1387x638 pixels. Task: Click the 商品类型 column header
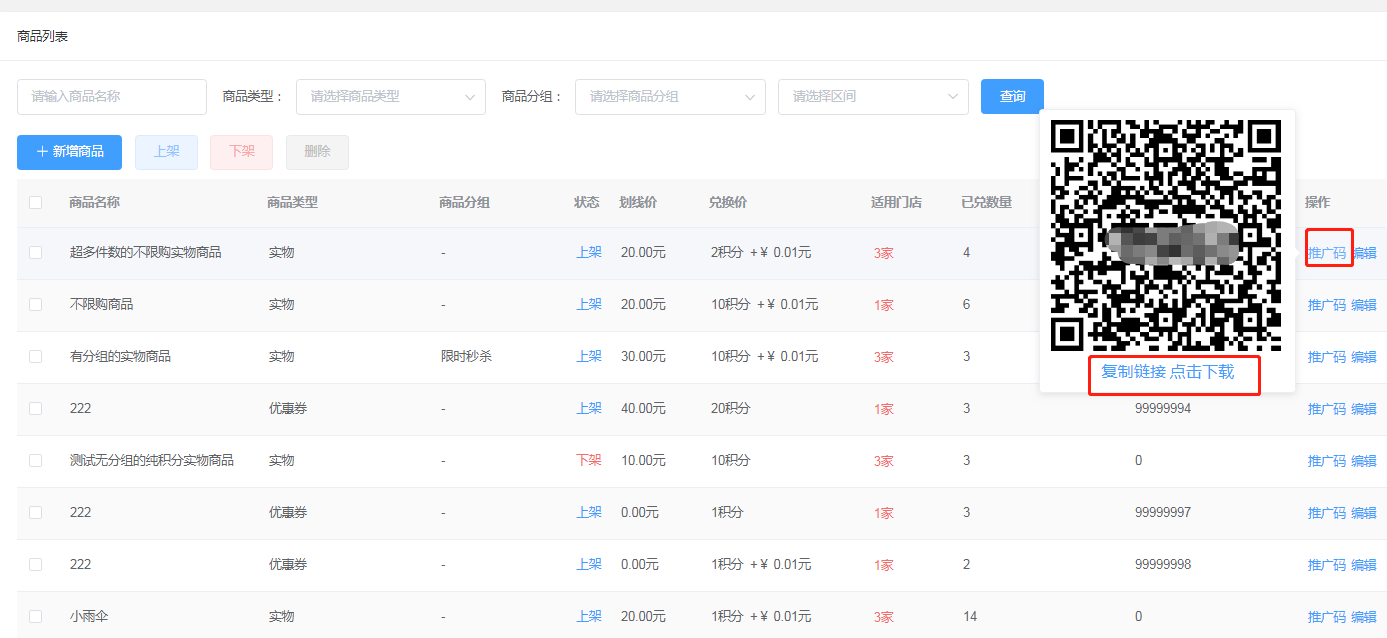[293, 202]
